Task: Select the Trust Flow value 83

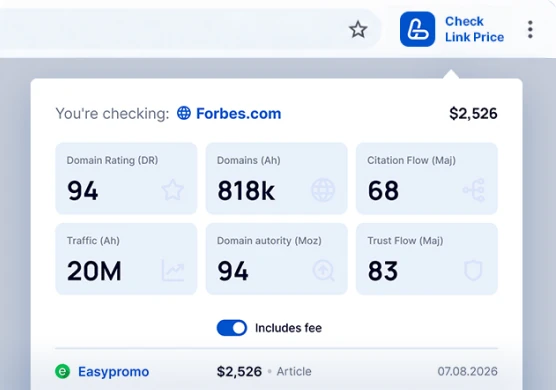Action: click(x=383, y=271)
